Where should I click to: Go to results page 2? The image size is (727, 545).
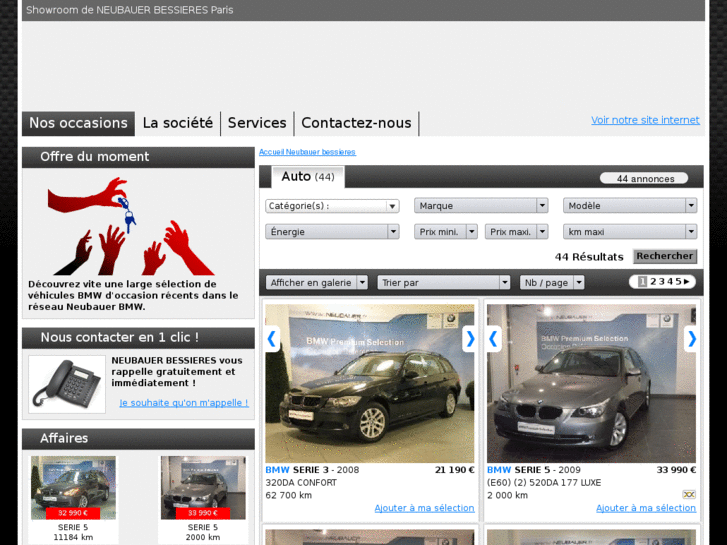tap(653, 282)
